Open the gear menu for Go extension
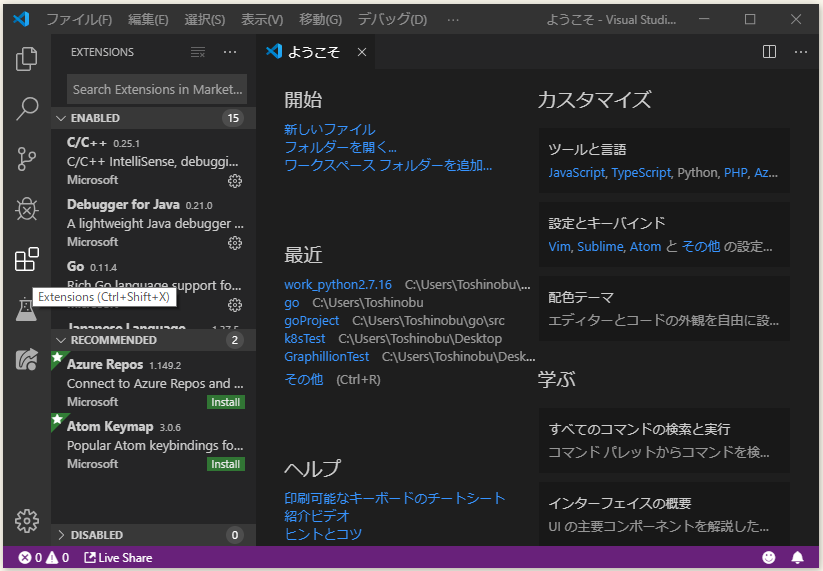Screen dimensions: 823x571 point(235,305)
